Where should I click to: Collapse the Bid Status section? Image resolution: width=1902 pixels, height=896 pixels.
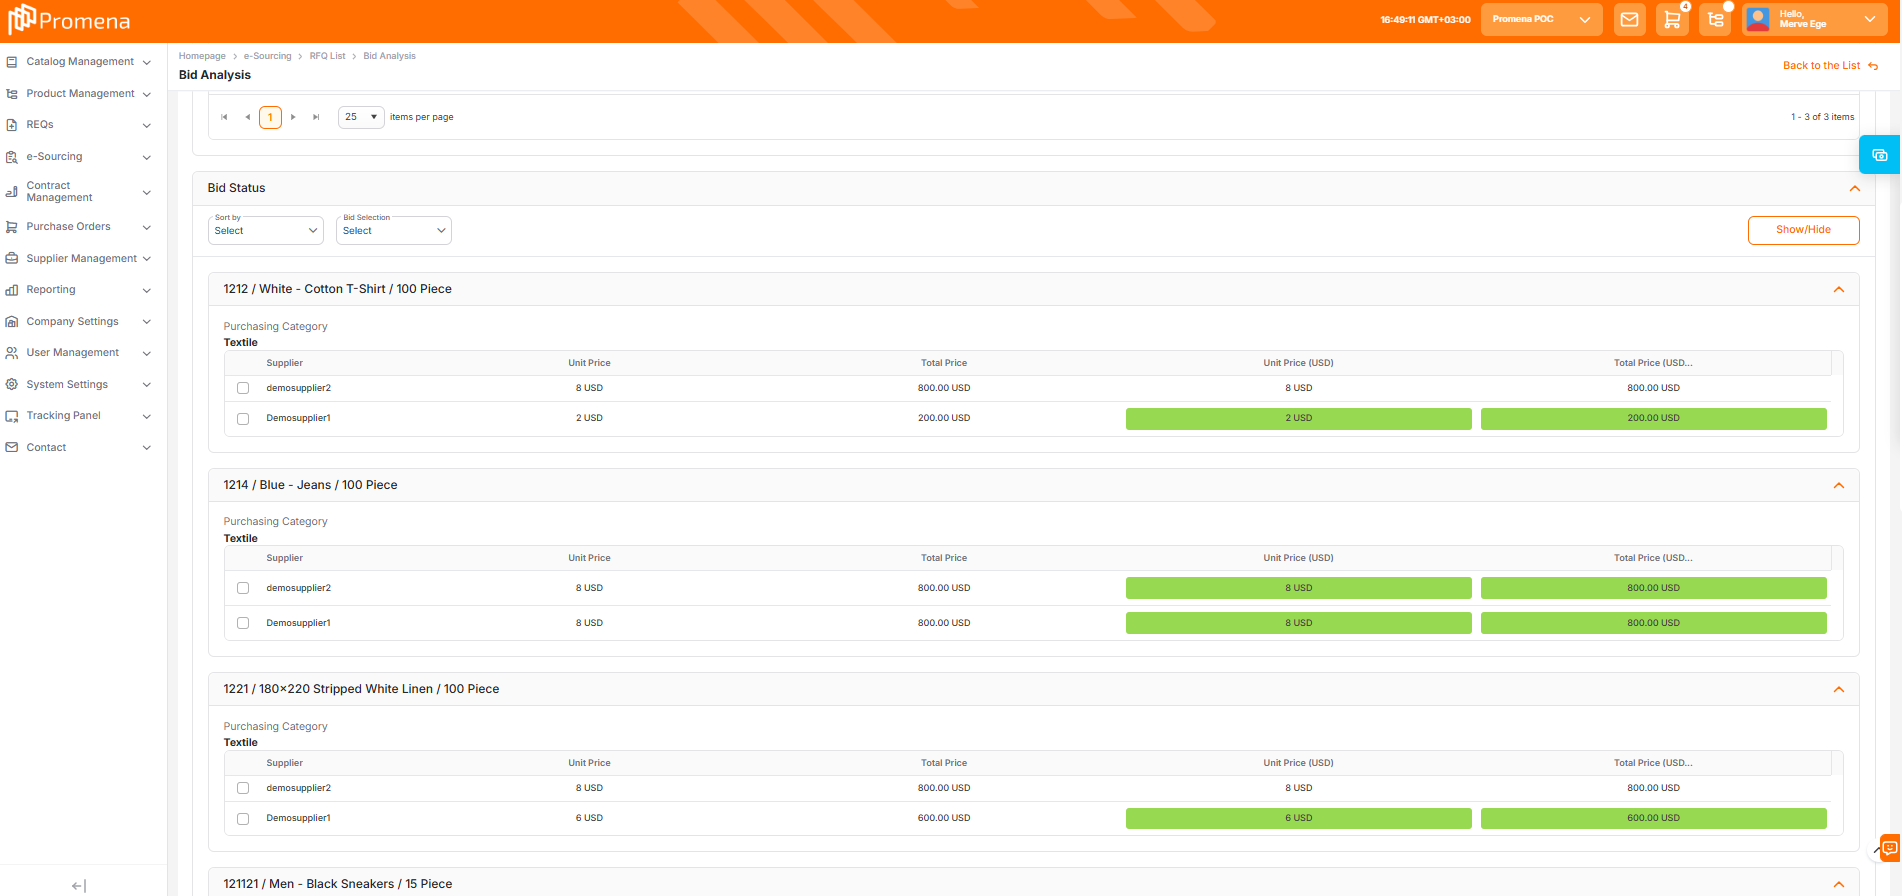[x=1855, y=188]
